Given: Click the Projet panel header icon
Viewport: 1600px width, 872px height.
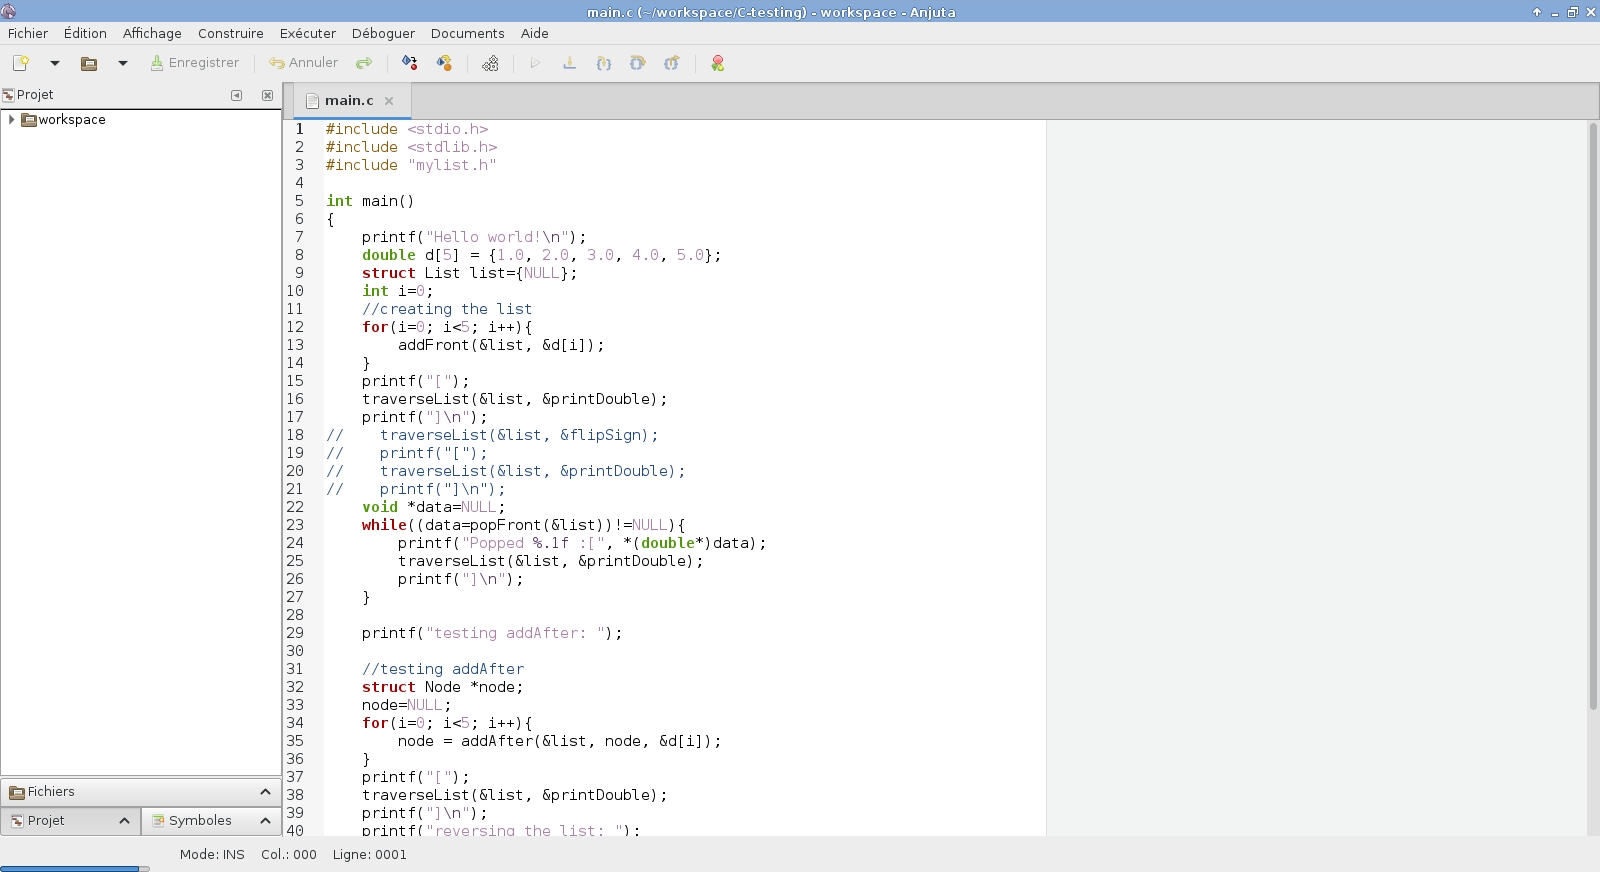Looking at the screenshot, I should point(8,95).
